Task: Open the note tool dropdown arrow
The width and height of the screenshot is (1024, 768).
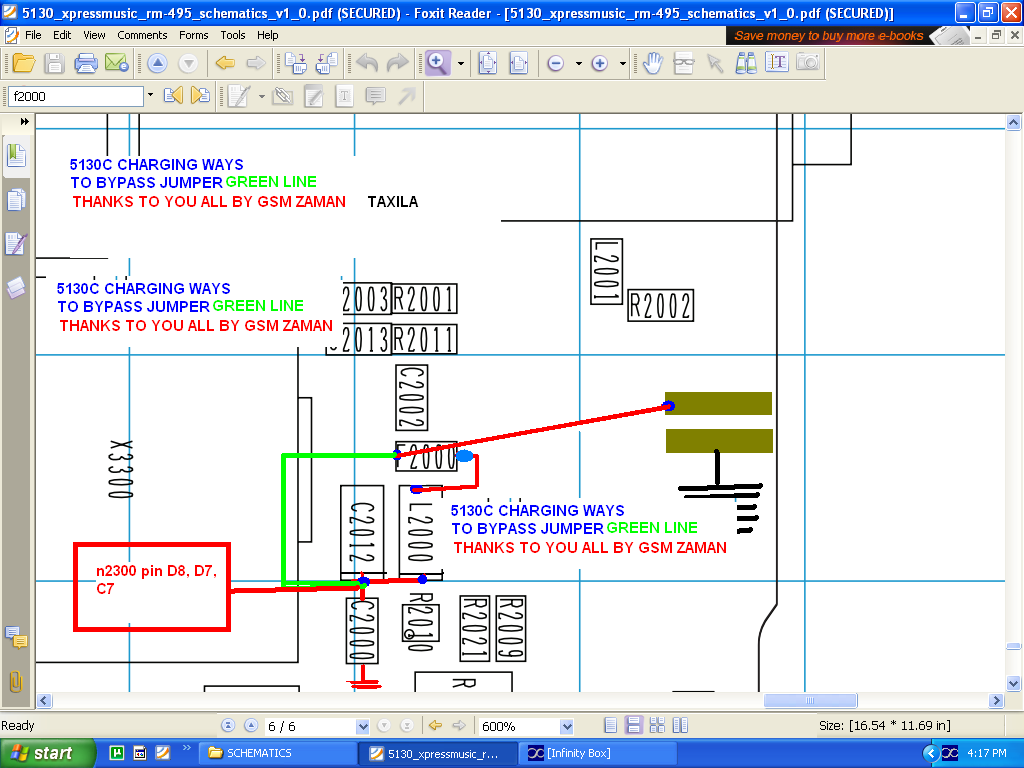Action: pyautogui.click(x=262, y=96)
